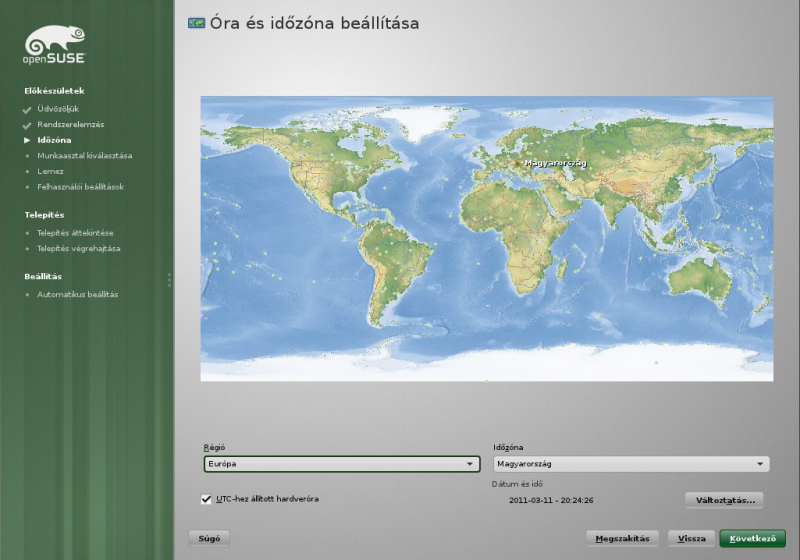This screenshot has height=560, width=800.
Task: Toggle the UTC-hez állított hardveróra checkbox
Action: point(206,498)
